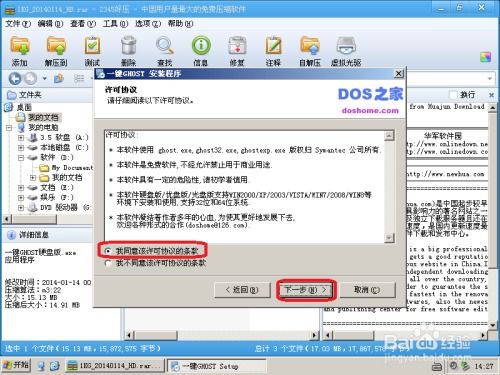Open the 工具(O) menu
This screenshot has height=375, width=500.
(115, 24)
